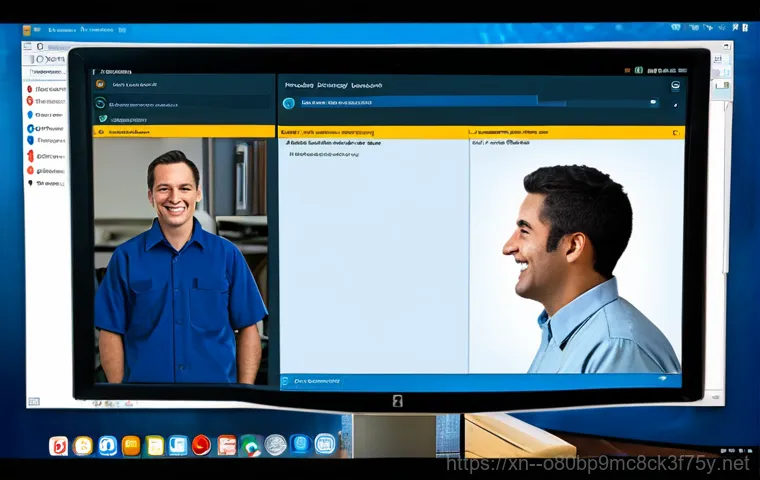Screen dimensions: 760x480
Task: Open the orange square dock icon
Action: point(131,446)
